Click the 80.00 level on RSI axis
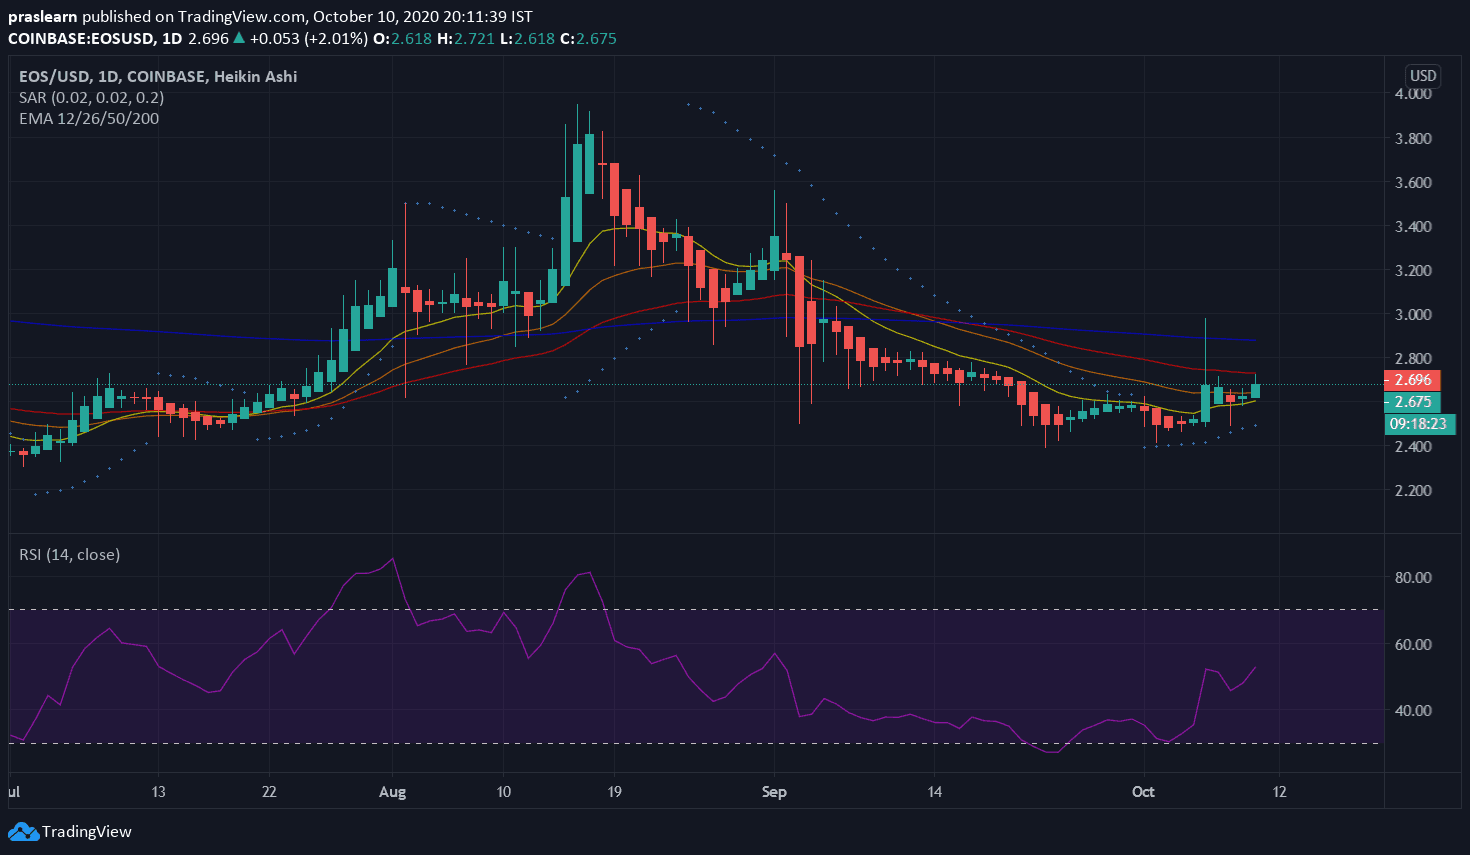Image resolution: width=1470 pixels, height=855 pixels. click(1413, 578)
